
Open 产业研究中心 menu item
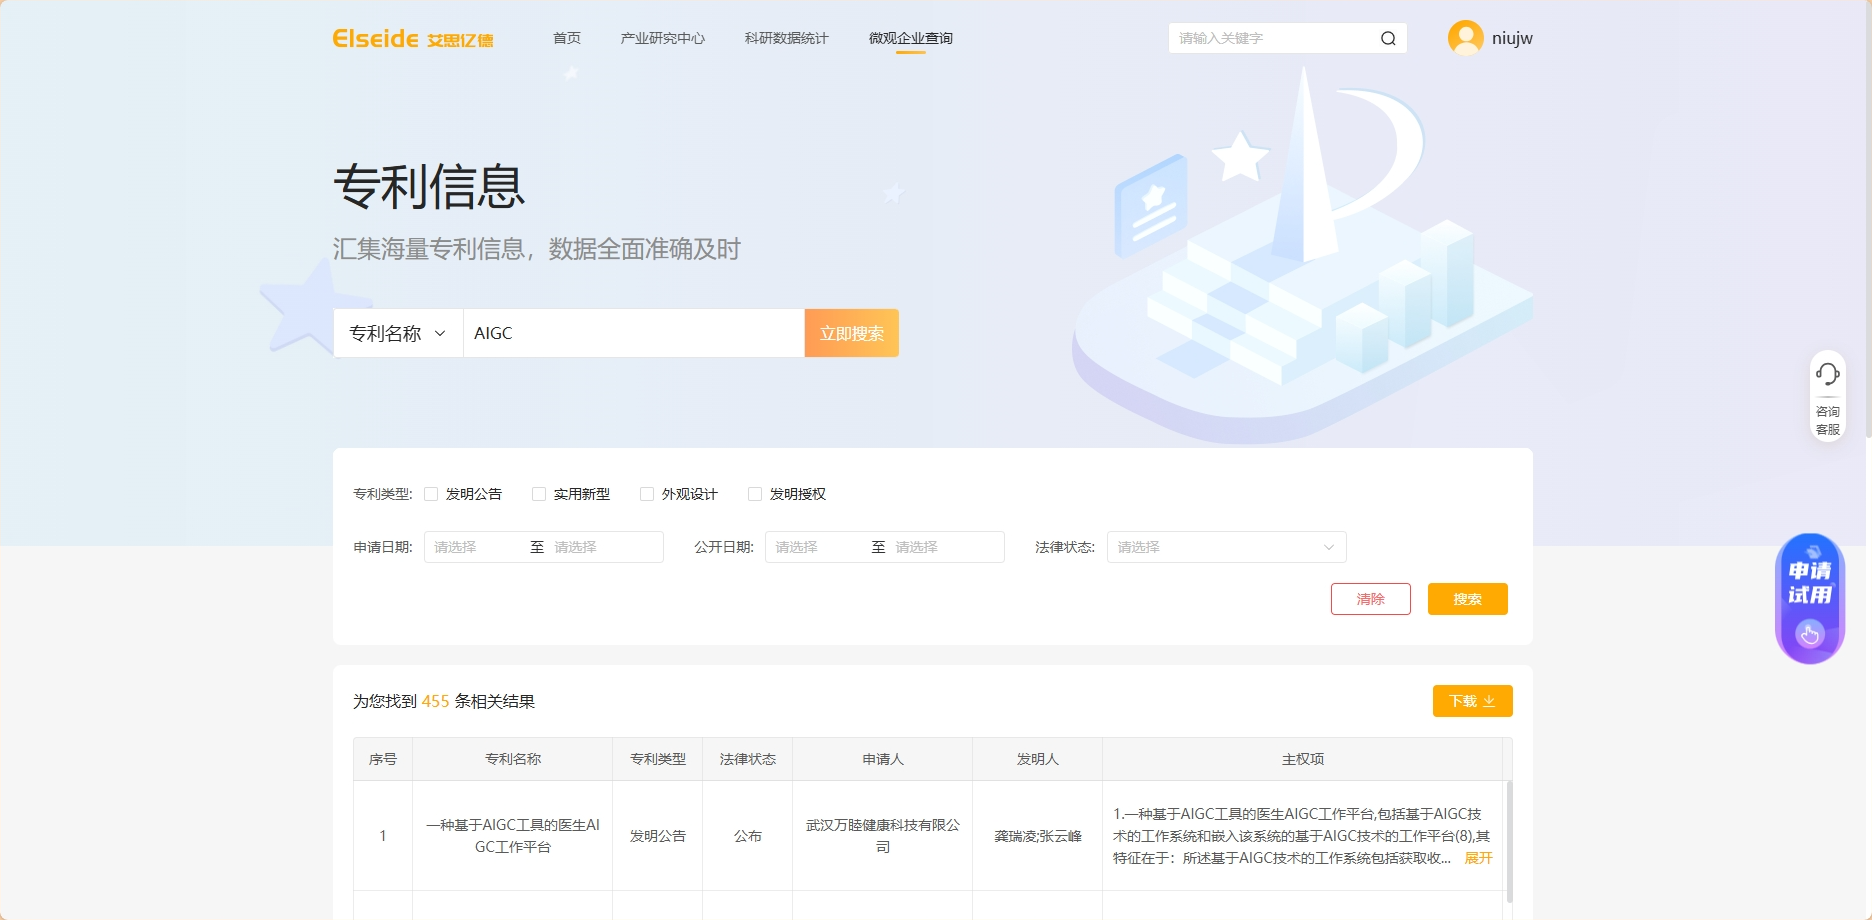click(x=663, y=38)
